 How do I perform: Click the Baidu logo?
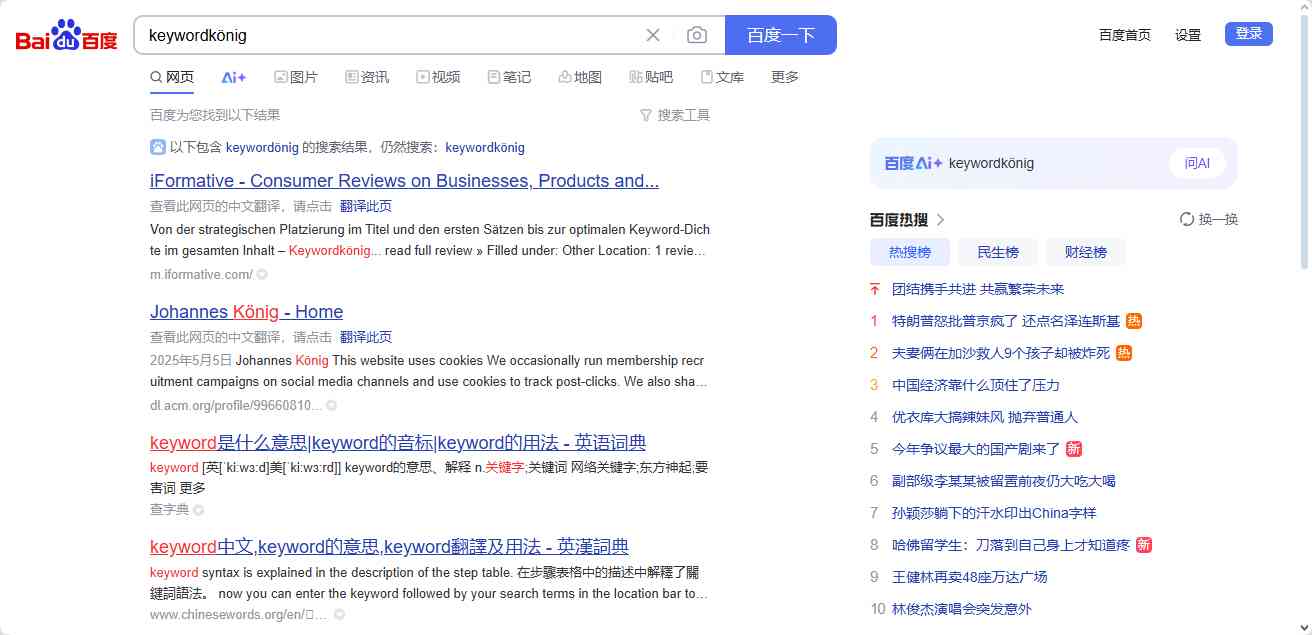[x=66, y=36]
